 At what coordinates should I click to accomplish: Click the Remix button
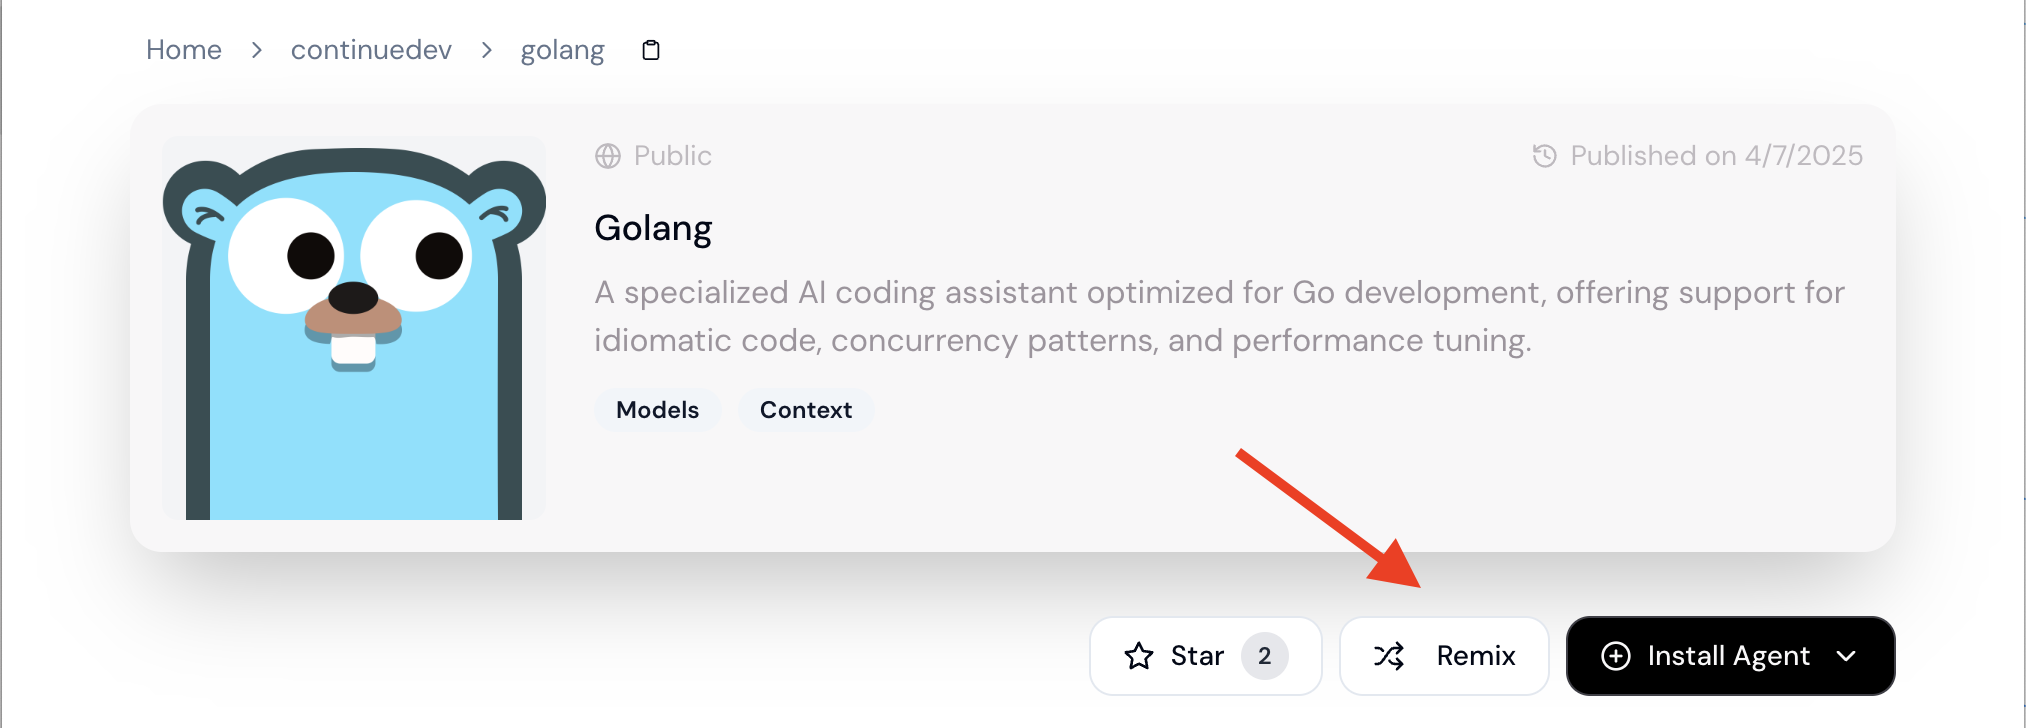(1444, 656)
